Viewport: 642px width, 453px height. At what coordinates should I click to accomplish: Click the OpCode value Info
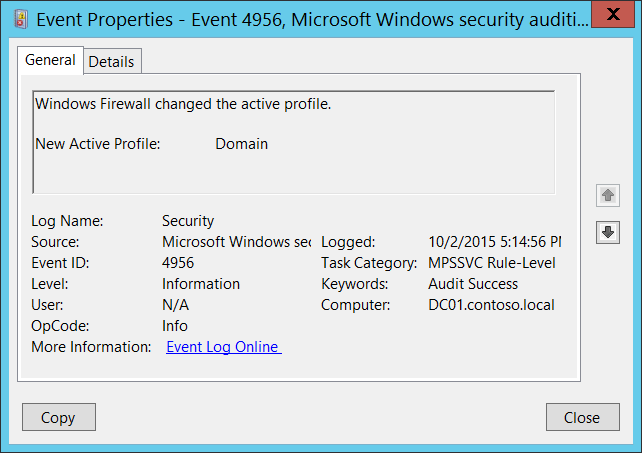175,325
